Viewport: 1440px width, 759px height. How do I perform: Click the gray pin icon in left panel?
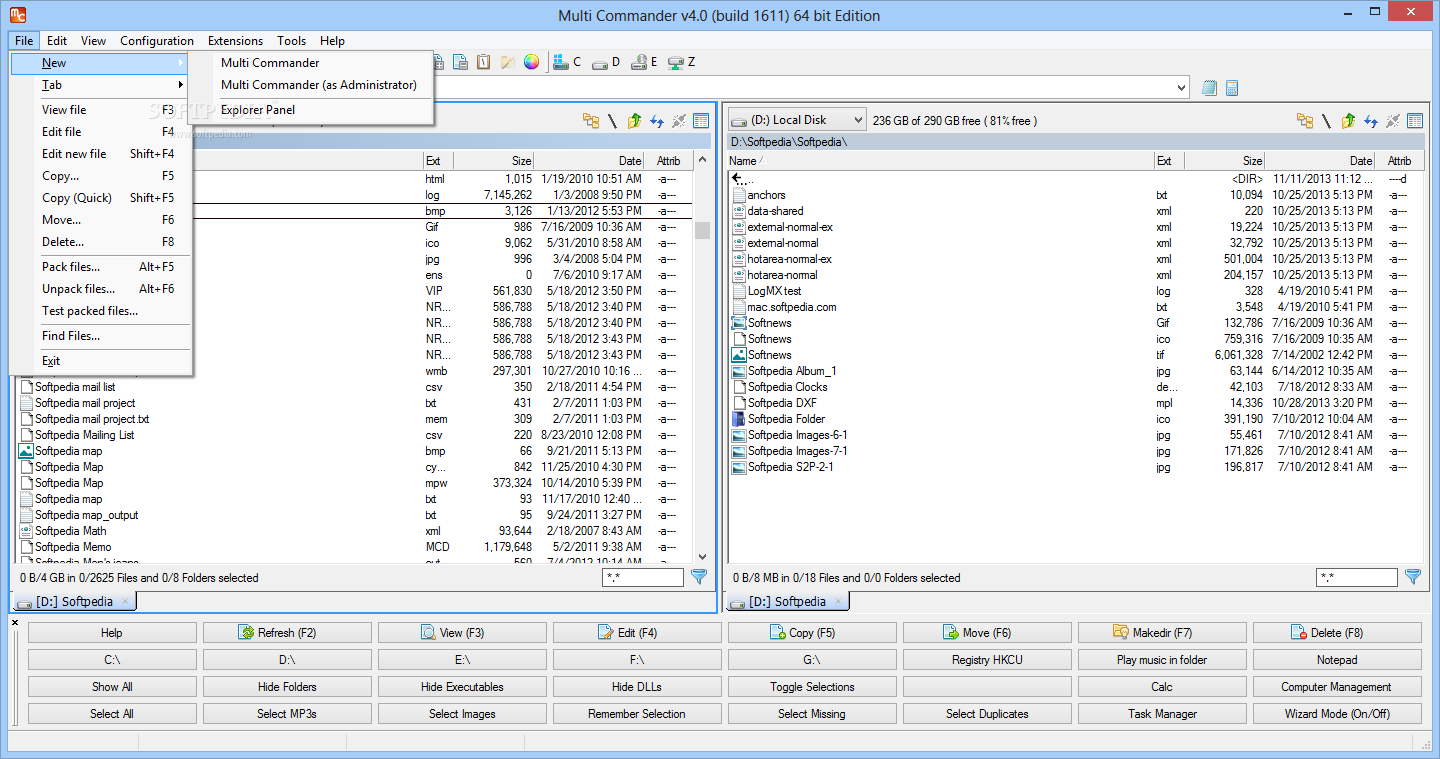(679, 121)
